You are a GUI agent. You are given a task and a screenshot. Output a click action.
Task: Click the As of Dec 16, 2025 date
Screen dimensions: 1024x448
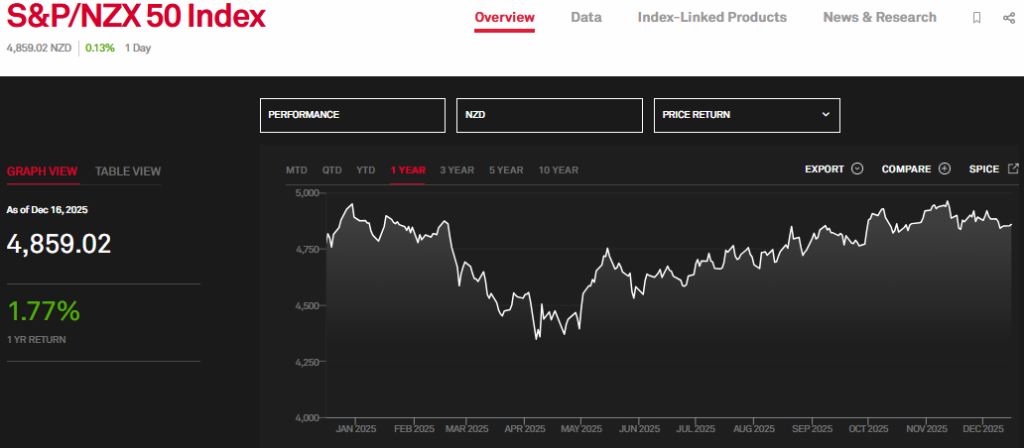47,210
